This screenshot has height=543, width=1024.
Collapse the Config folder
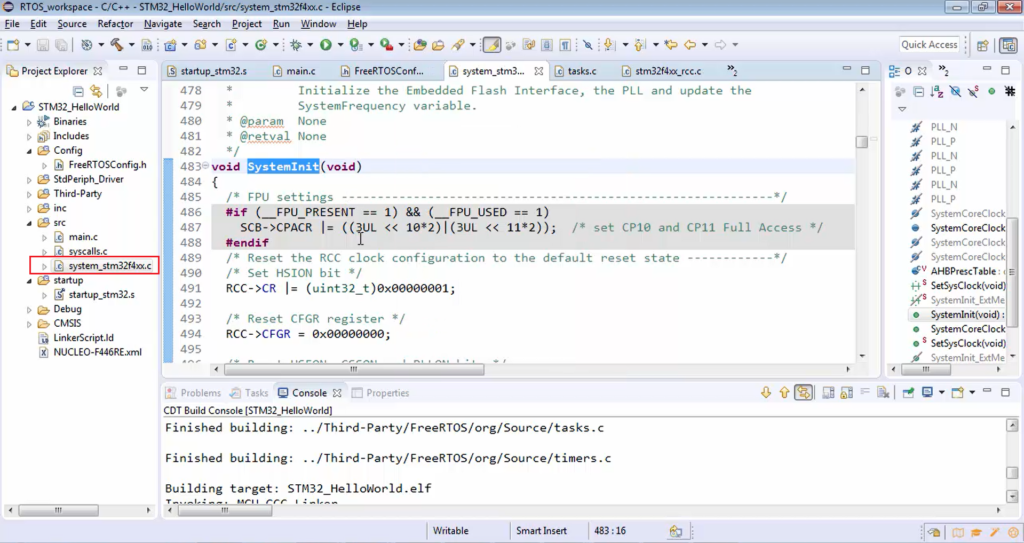[x=29, y=150]
